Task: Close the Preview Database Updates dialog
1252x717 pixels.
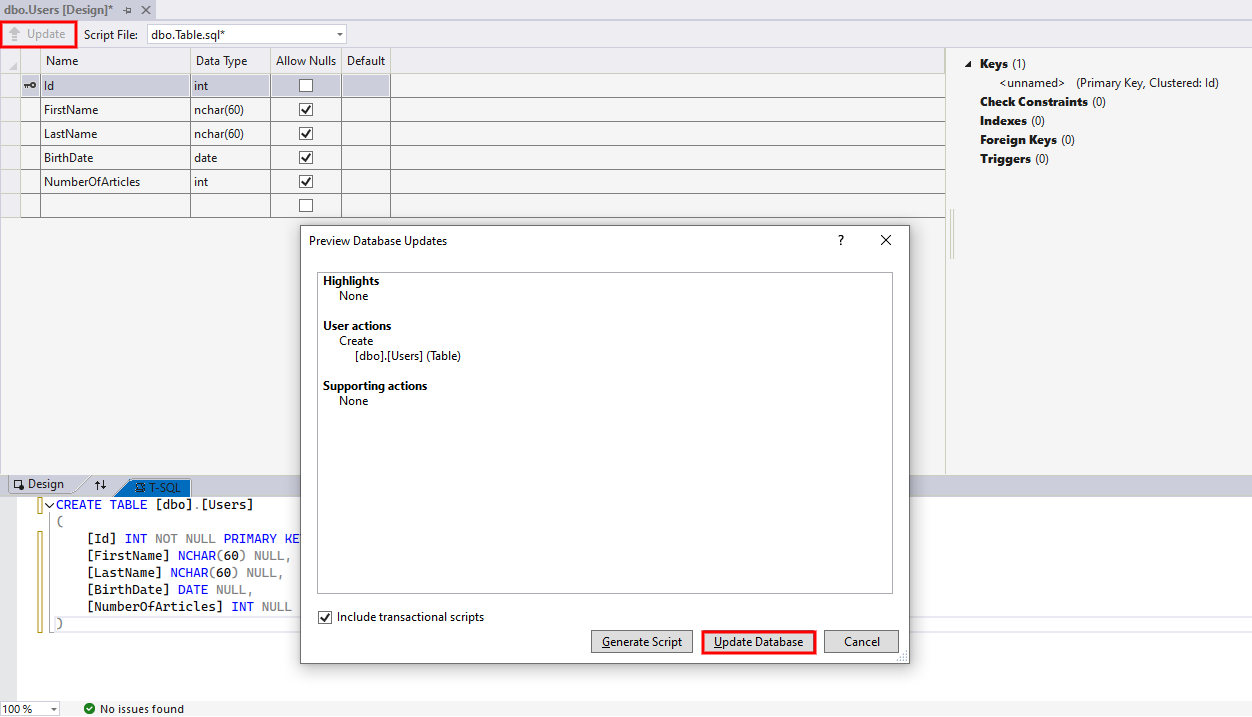Action: (x=885, y=241)
